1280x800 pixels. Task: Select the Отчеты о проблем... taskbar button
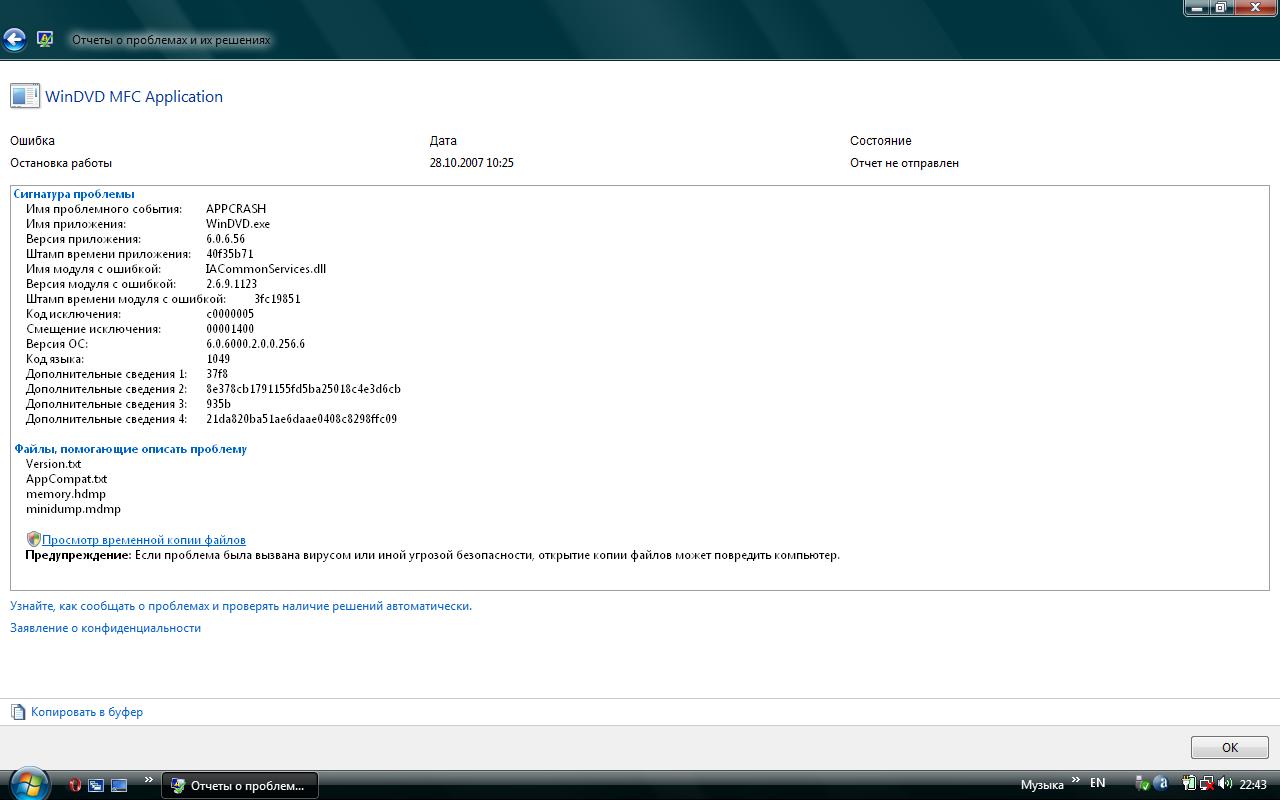240,785
